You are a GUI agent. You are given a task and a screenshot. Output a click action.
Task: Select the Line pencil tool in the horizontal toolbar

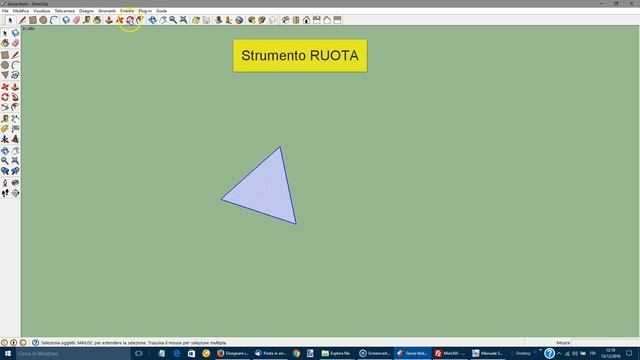point(22,20)
